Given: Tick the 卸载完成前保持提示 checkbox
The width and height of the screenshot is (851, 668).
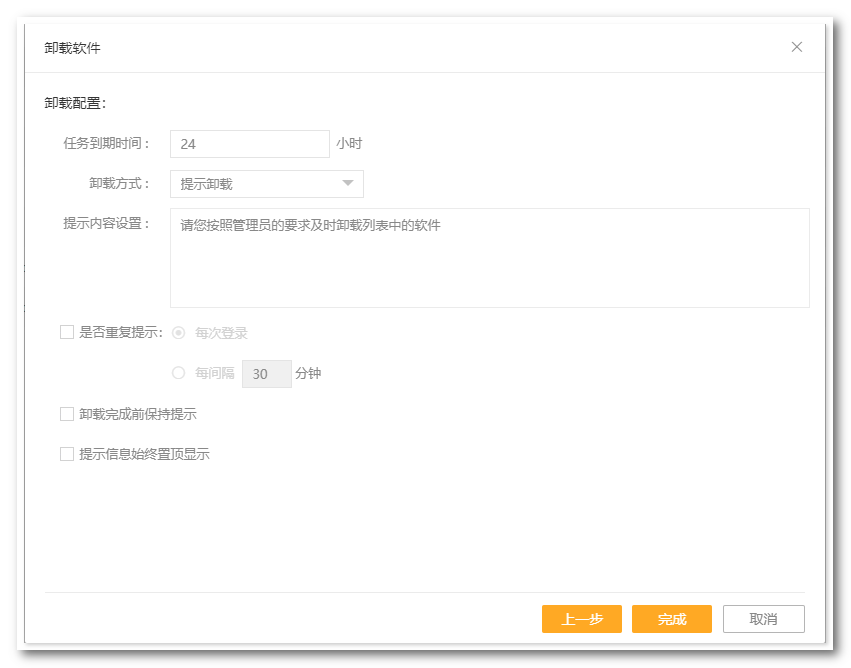Looking at the screenshot, I should [67, 414].
